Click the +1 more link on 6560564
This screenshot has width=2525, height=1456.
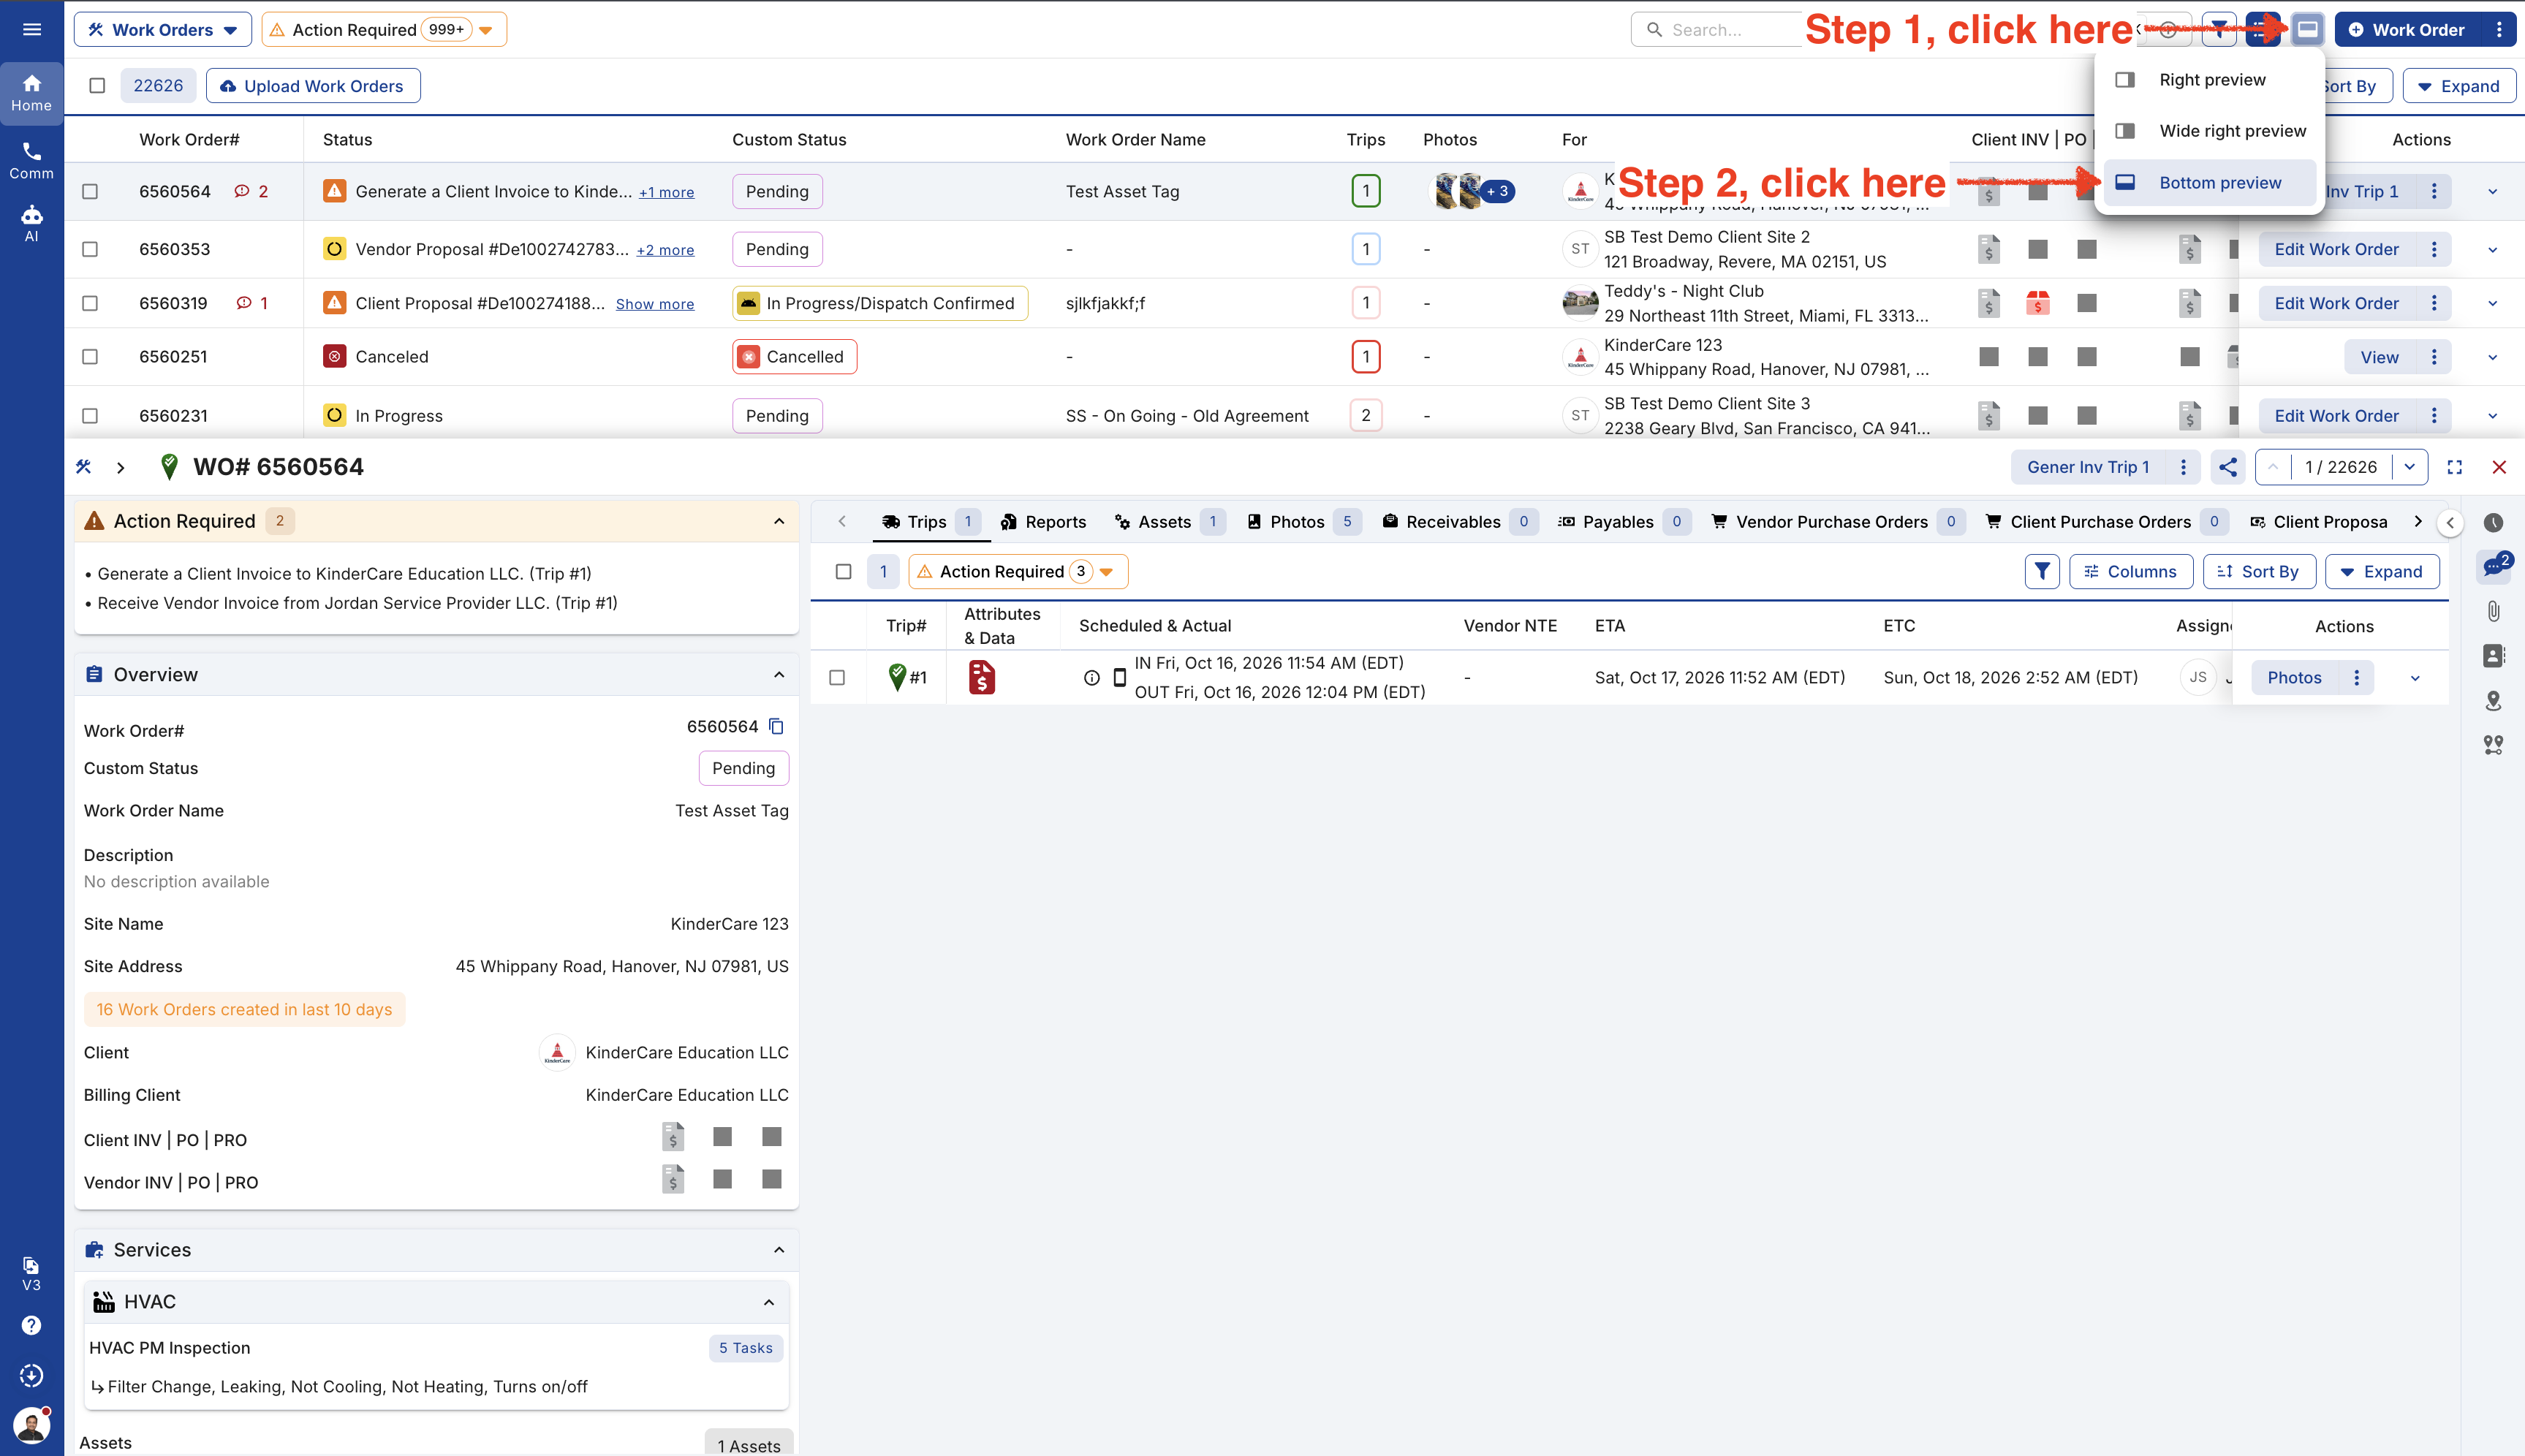[x=666, y=192]
